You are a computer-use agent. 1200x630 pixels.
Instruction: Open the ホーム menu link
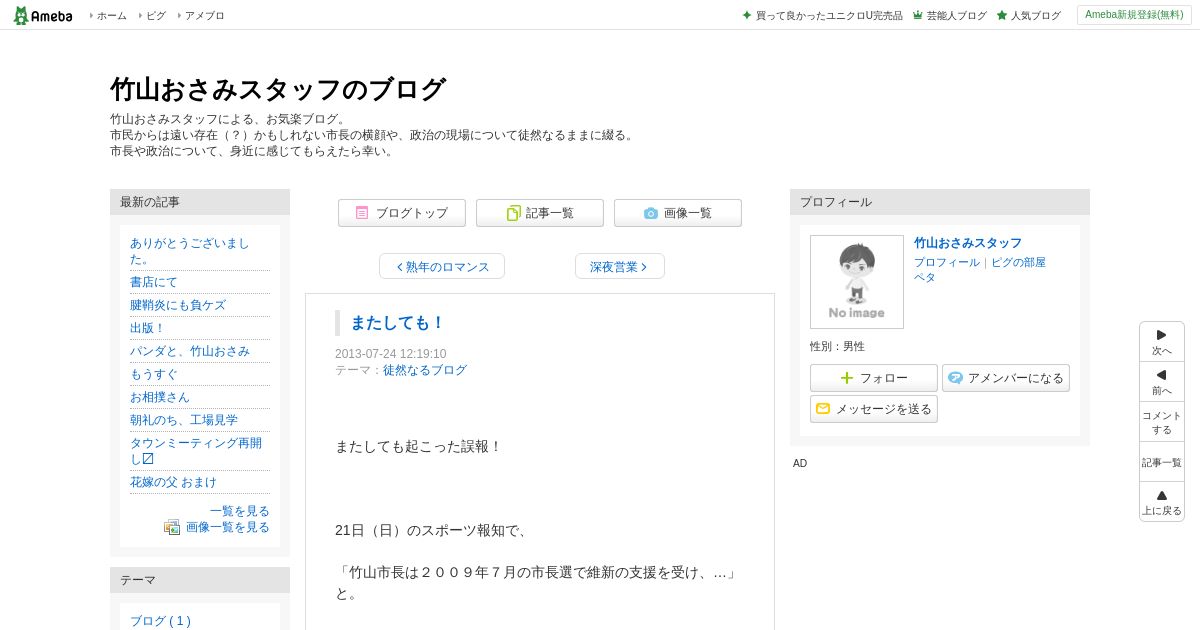point(111,15)
